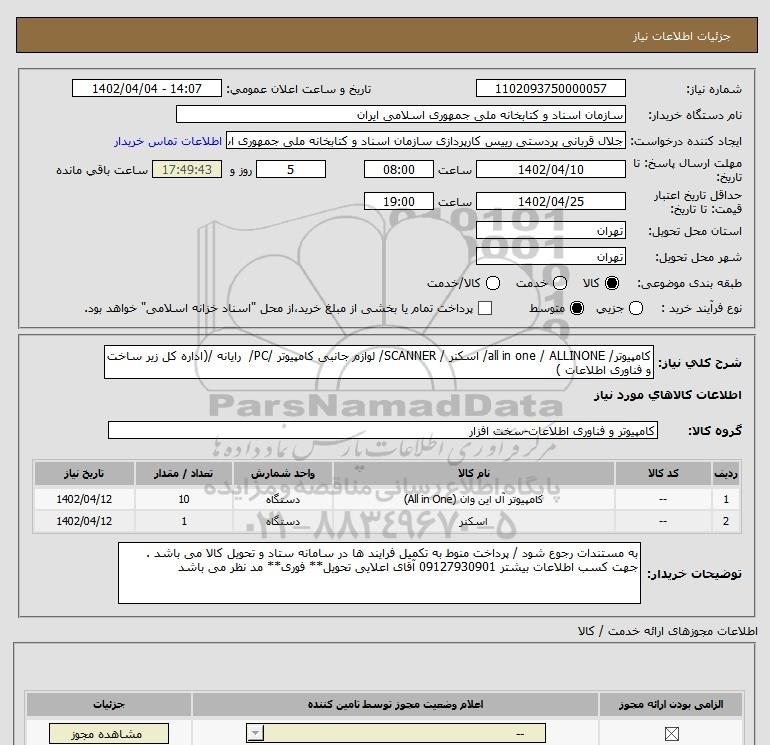This screenshot has height=745, width=770.
Task: Click the تاریخ نیاز column header
Action: click(x=84, y=473)
